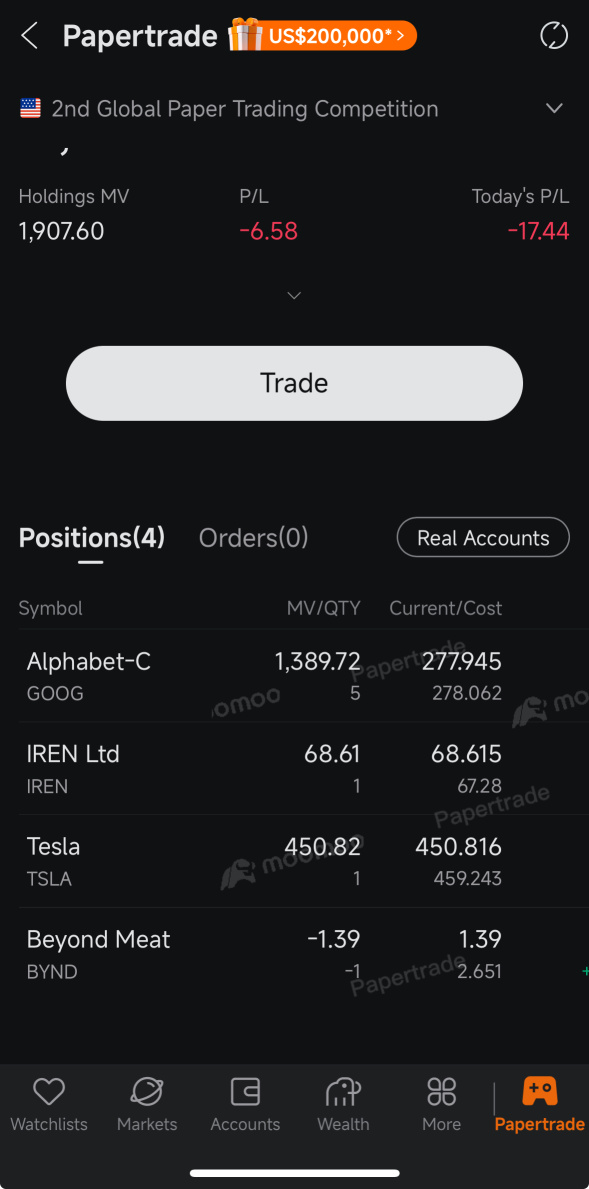
Task: Tap the US flag icon
Action: pos(30,108)
